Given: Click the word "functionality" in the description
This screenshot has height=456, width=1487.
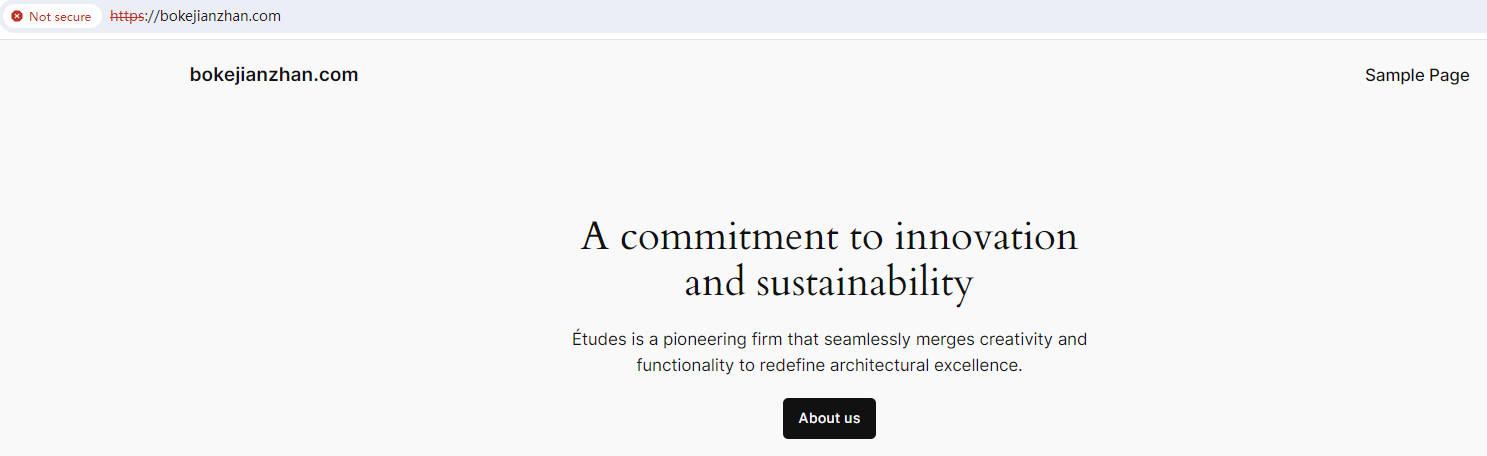Looking at the screenshot, I should (x=685, y=365).
